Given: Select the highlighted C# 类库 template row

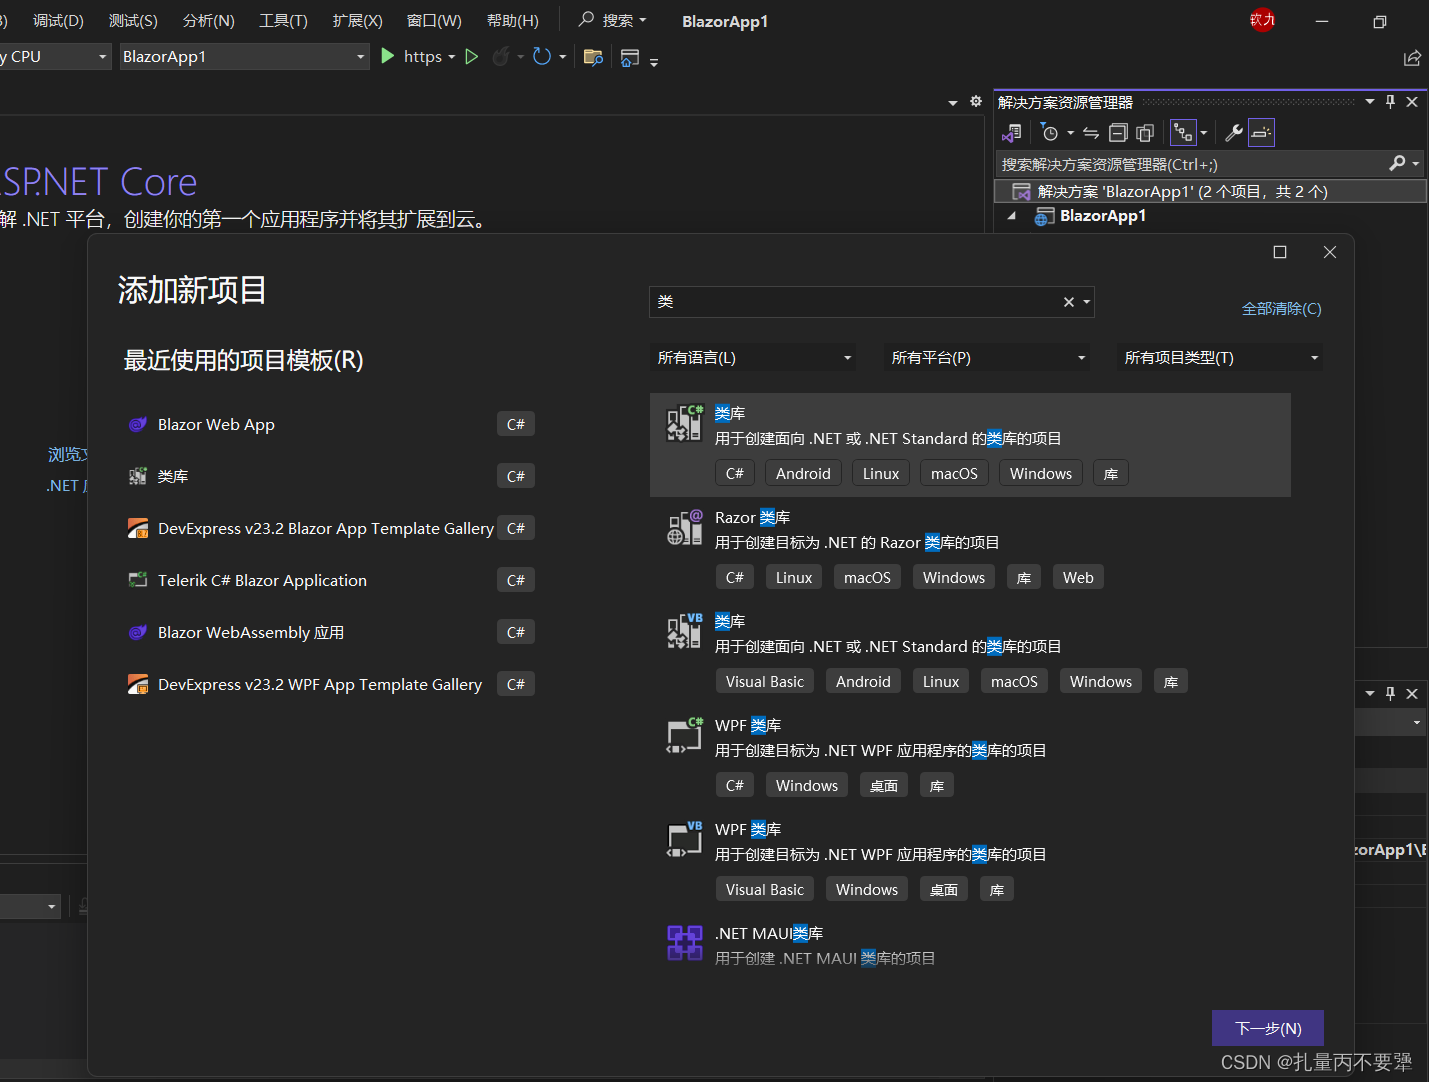Looking at the screenshot, I should tap(970, 445).
